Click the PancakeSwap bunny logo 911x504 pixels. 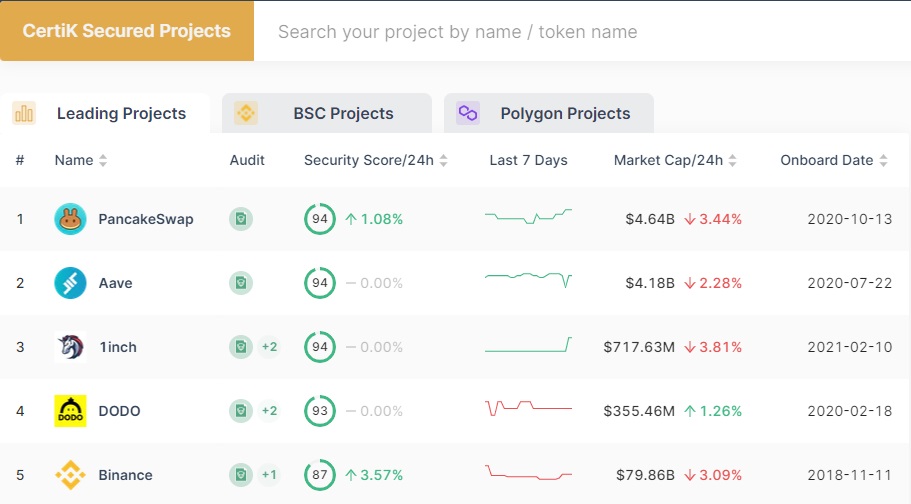point(70,219)
